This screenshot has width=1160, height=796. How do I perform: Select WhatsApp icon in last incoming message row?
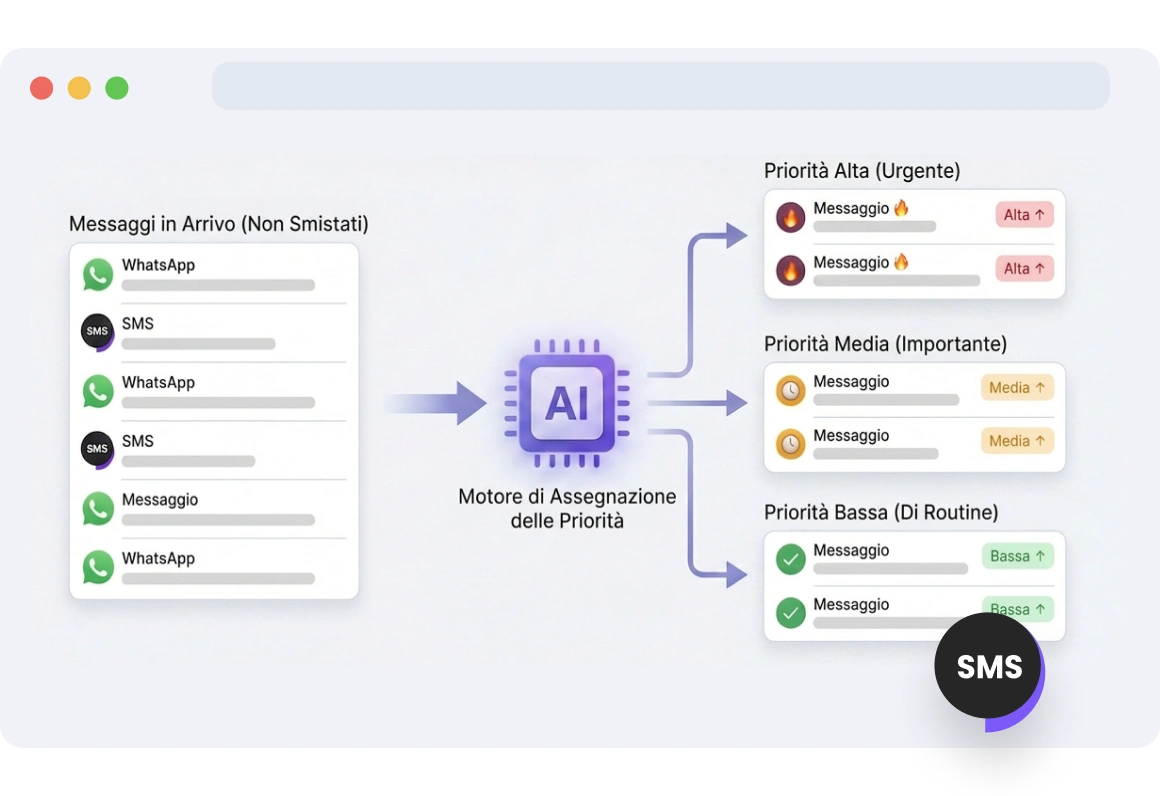pos(98,567)
